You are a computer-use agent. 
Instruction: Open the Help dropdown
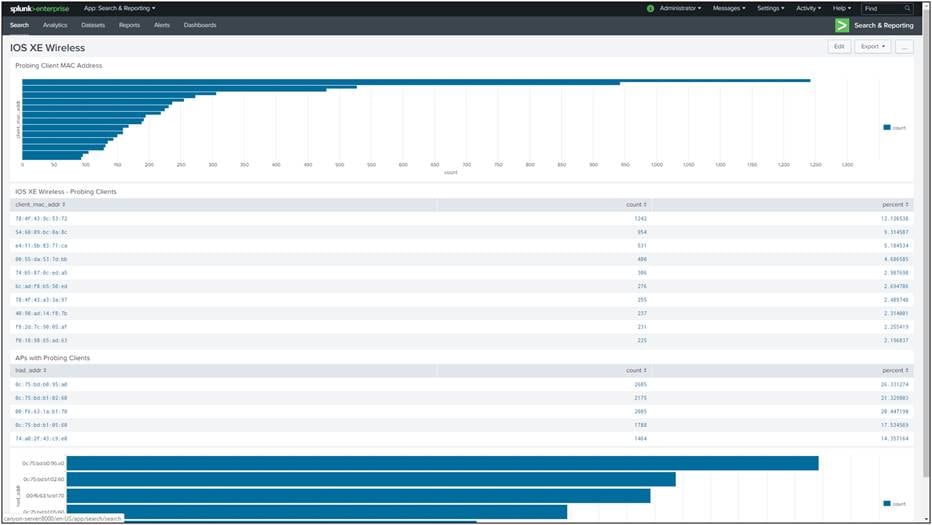point(842,8)
